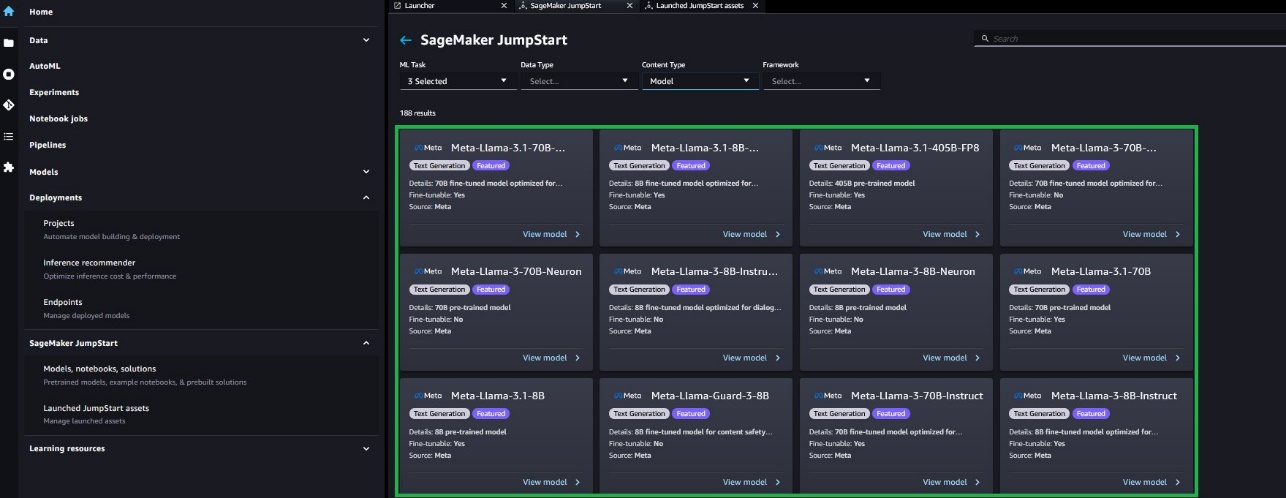Click the Launcher tab's icon
This screenshot has height=498, width=1286.
(x=397, y=6)
